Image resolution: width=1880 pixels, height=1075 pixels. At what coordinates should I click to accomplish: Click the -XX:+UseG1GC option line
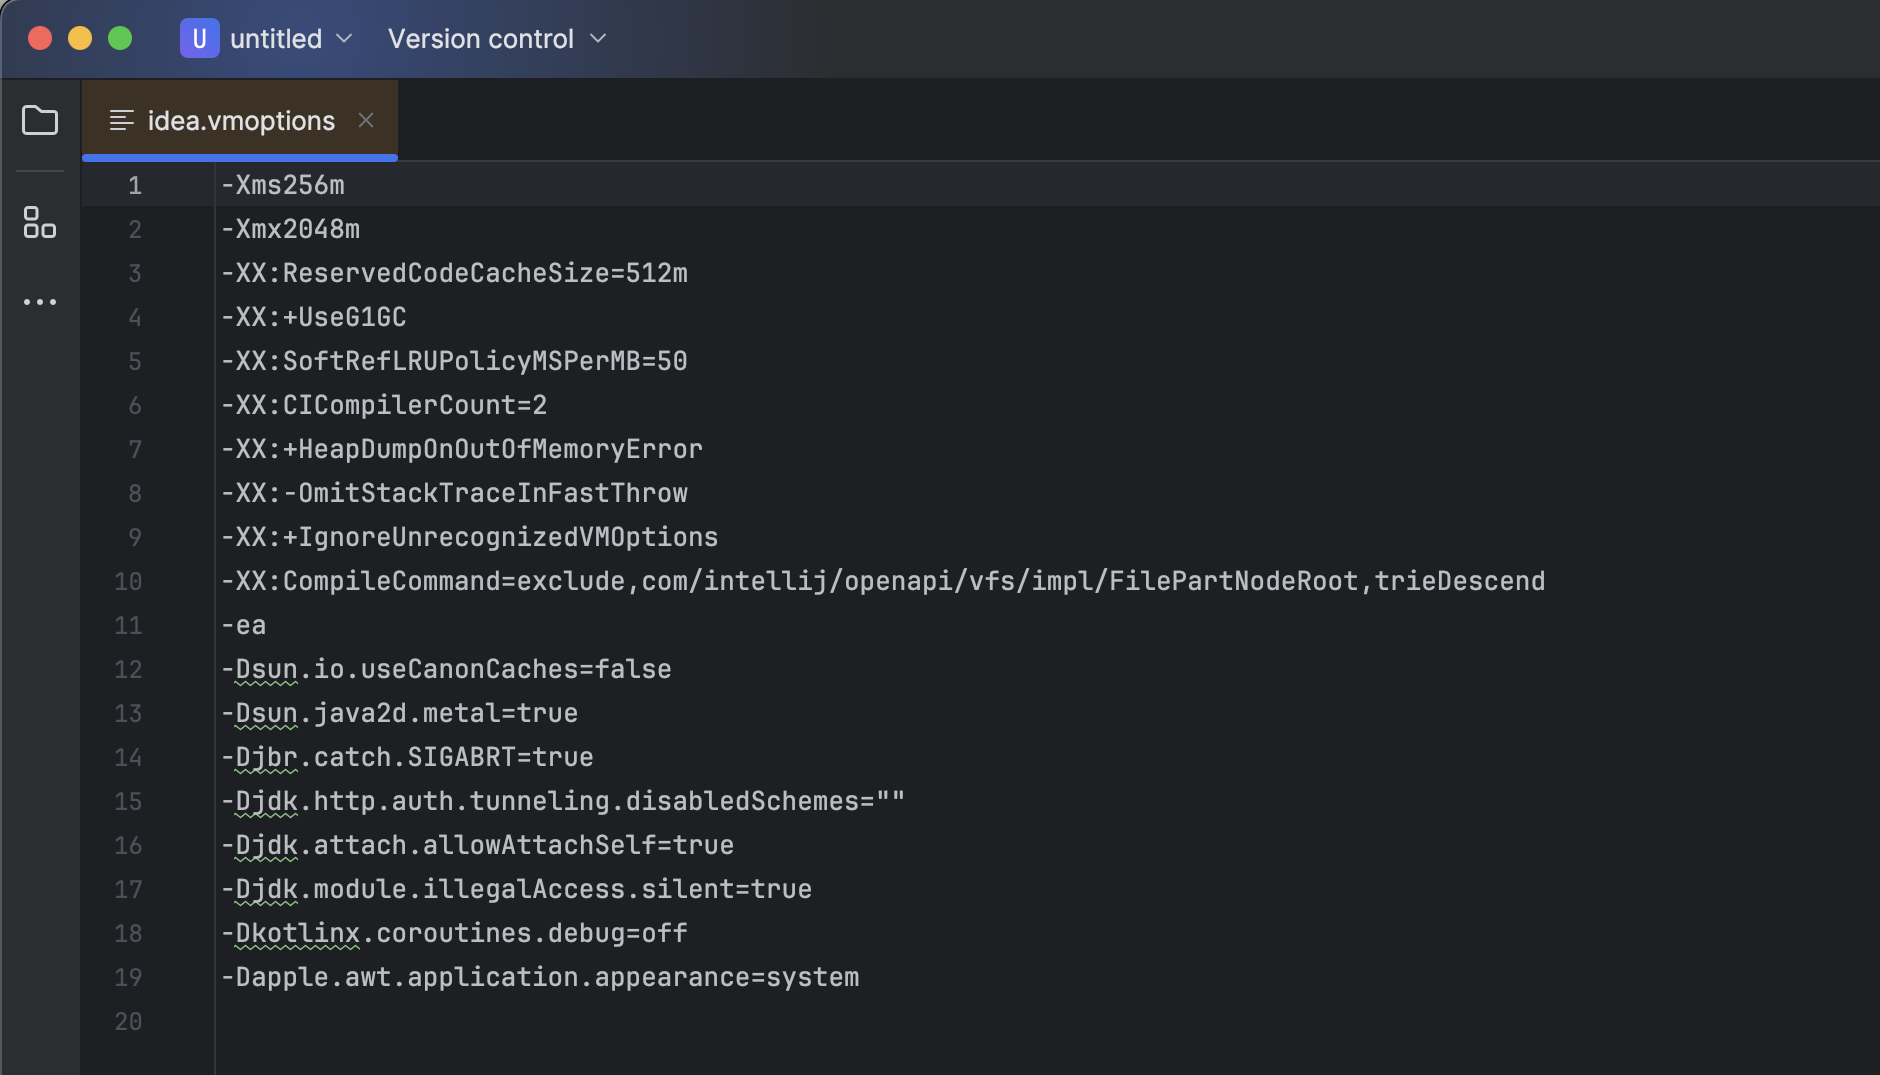click(313, 318)
